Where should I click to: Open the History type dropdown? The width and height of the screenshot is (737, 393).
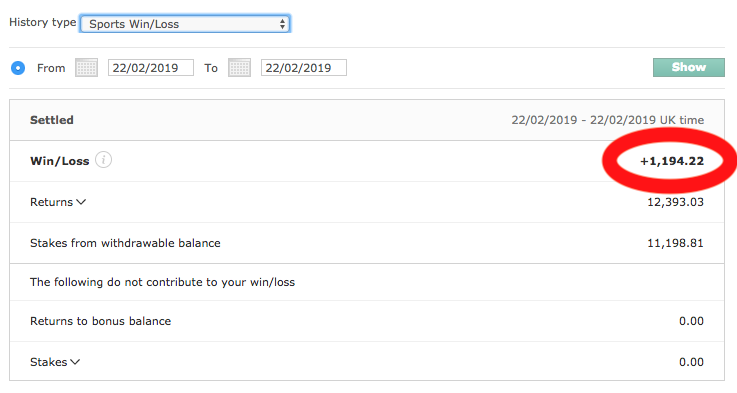tap(185, 24)
